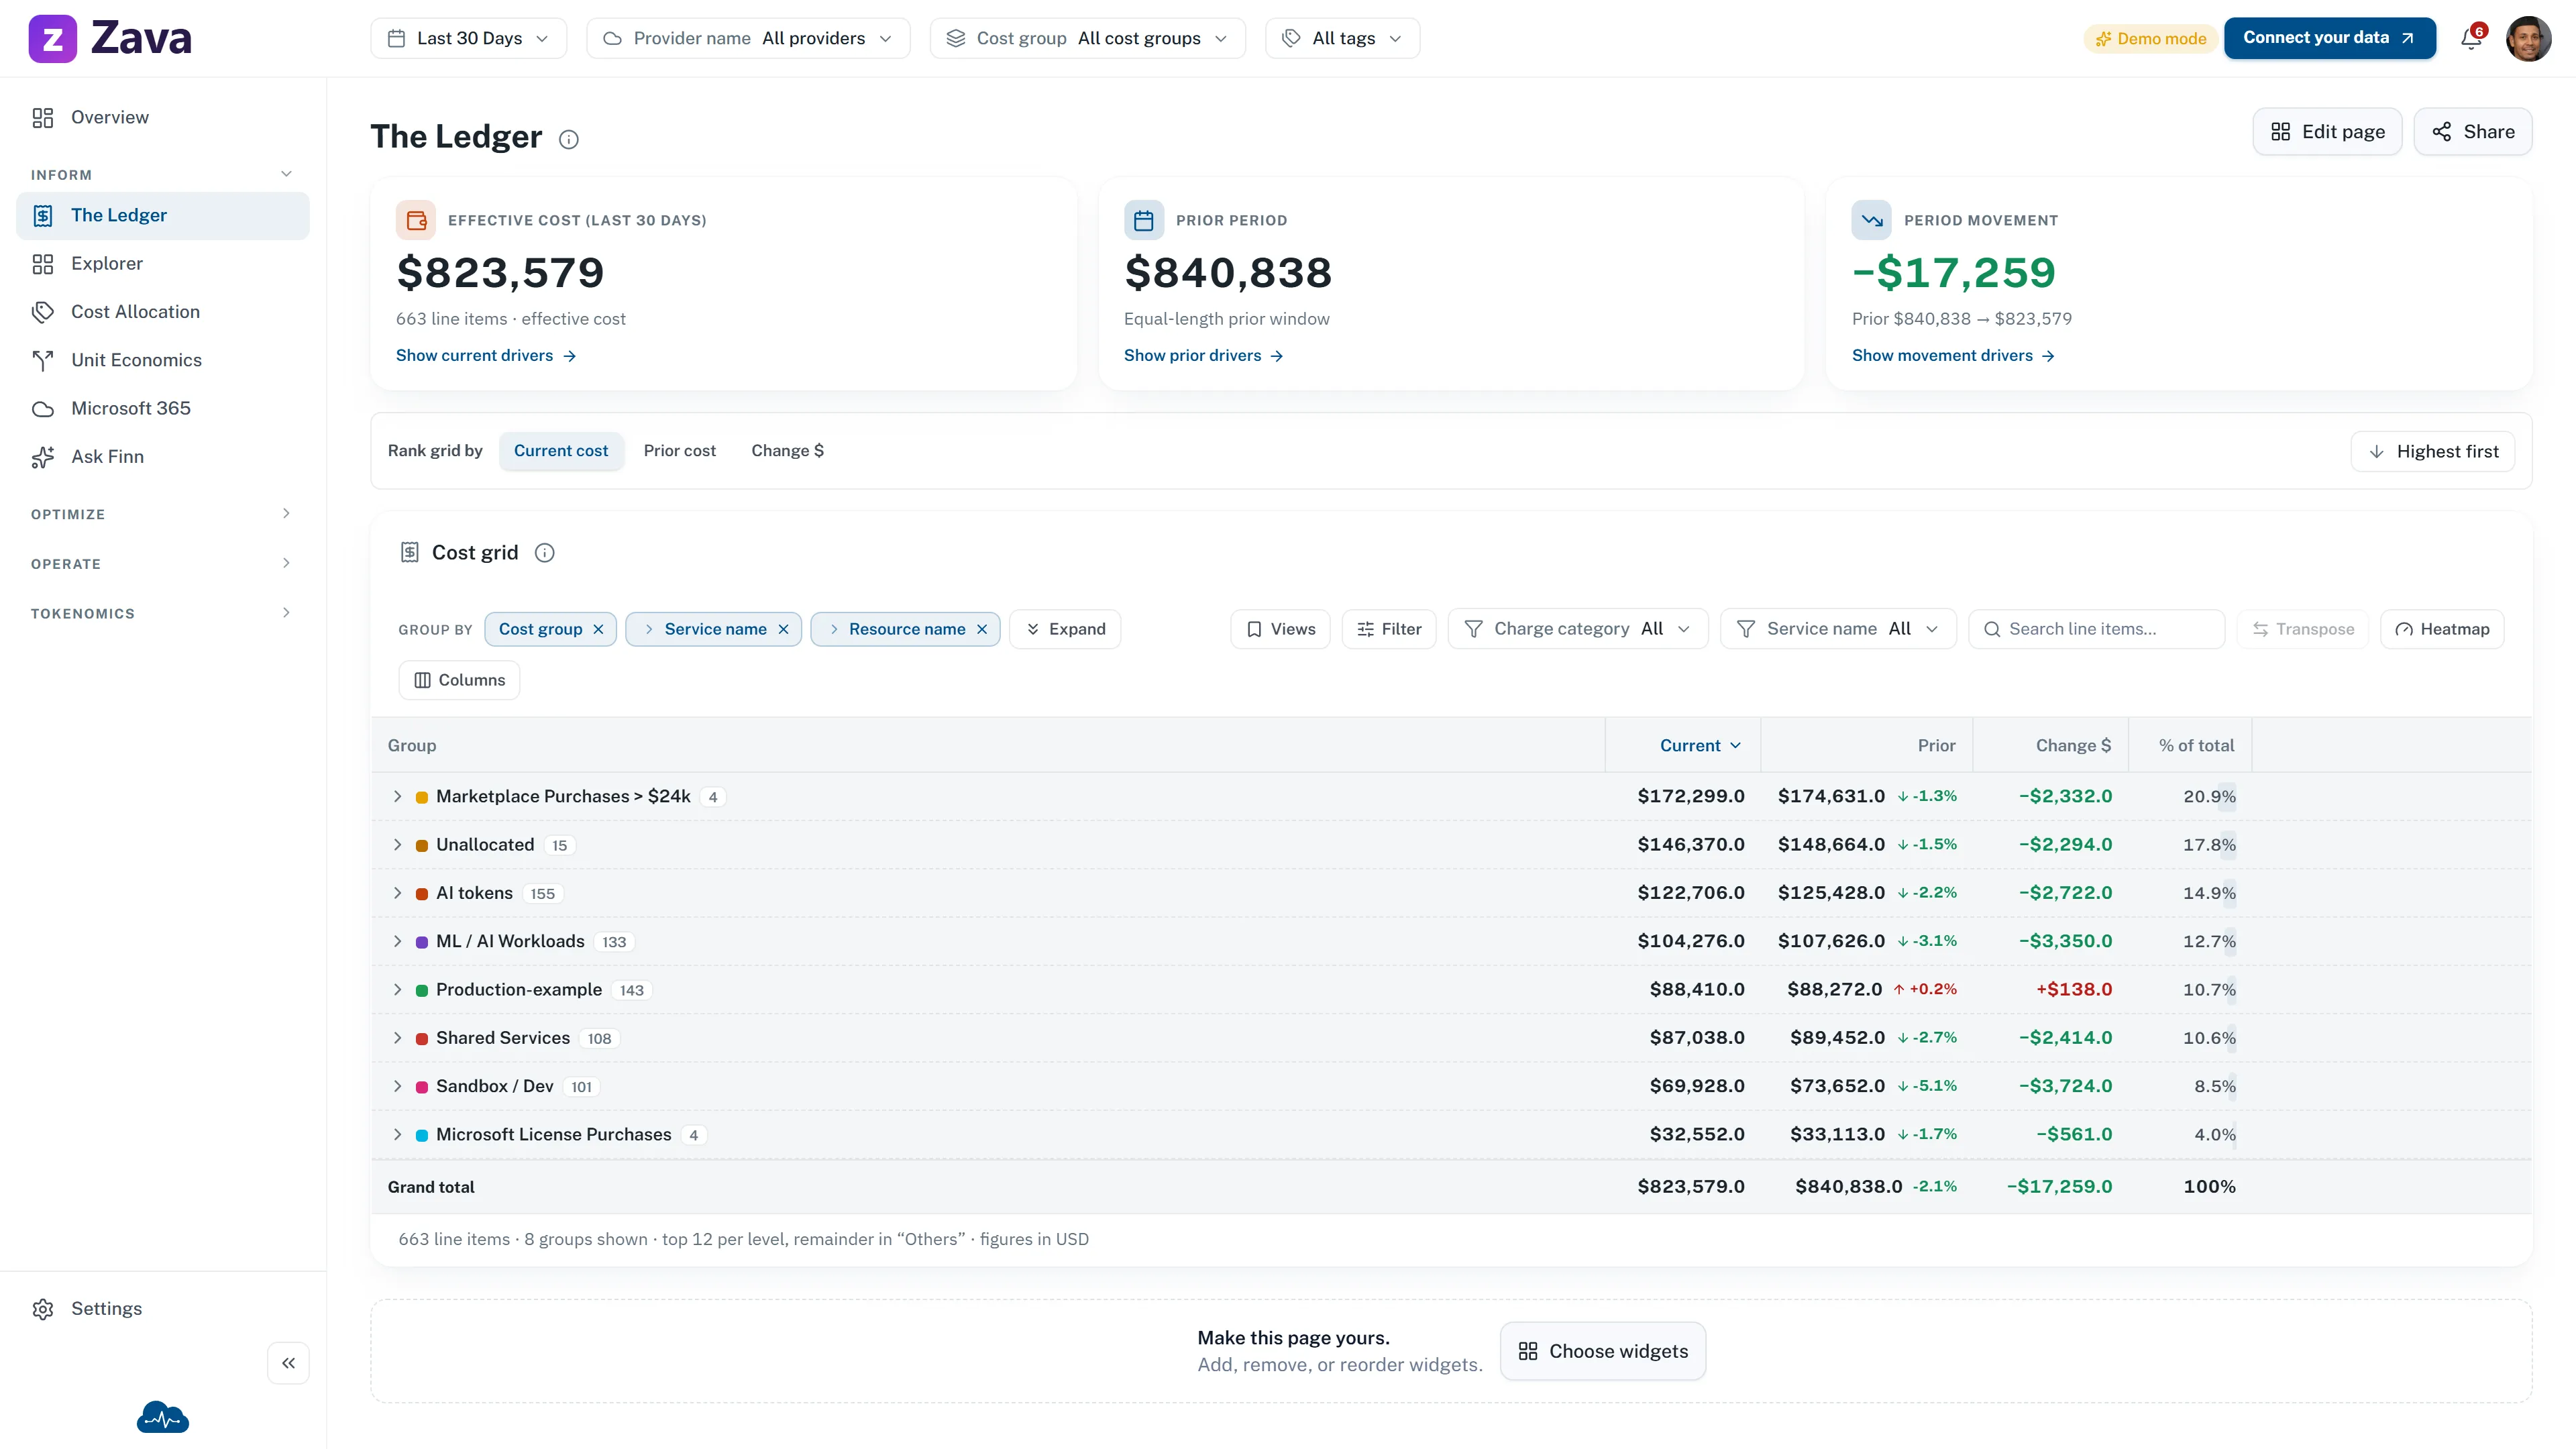Open Columns chooser

[x=459, y=680]
